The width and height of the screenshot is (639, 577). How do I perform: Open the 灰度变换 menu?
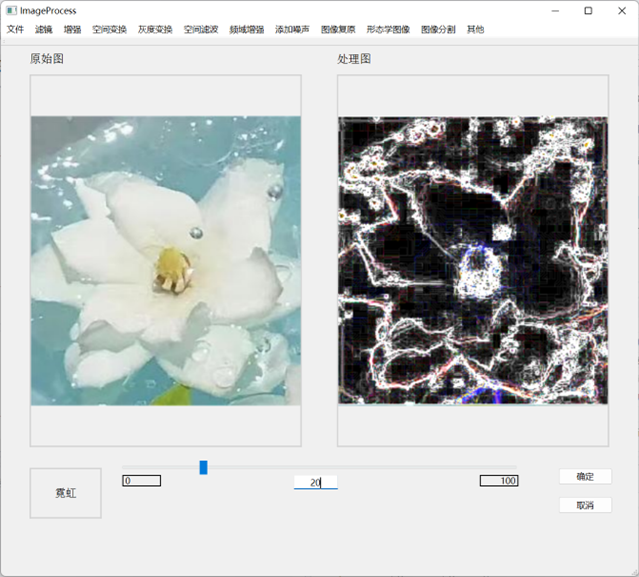[x=155, y=30]
